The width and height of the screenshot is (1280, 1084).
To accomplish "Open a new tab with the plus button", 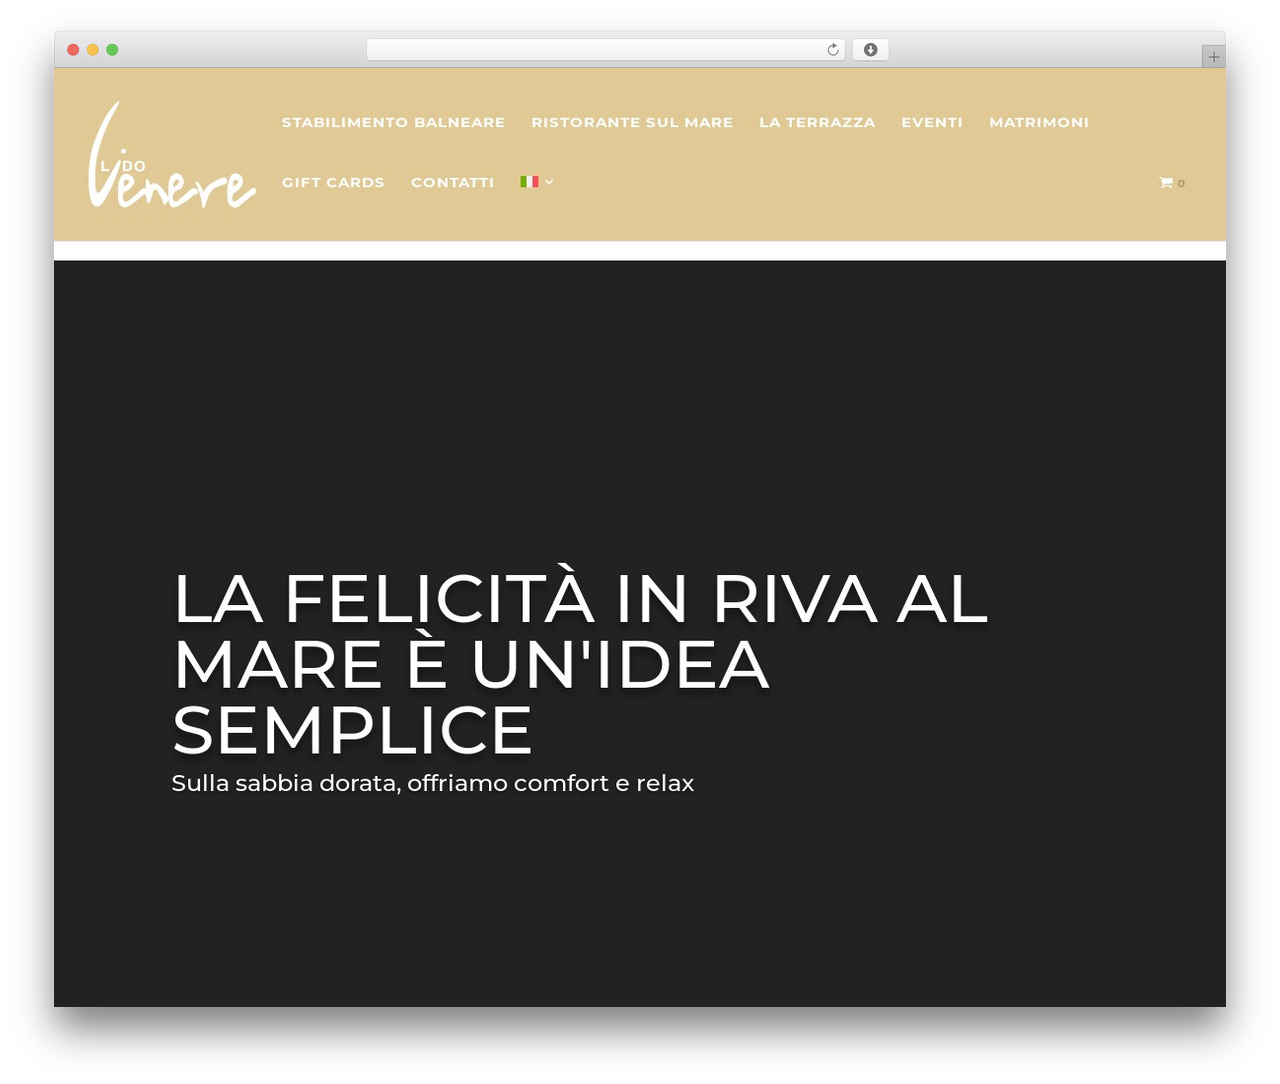I will point(1213,57).
